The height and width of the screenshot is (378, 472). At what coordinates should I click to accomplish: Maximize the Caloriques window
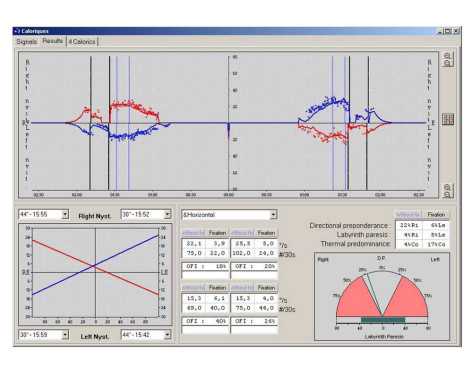point(448,31)
